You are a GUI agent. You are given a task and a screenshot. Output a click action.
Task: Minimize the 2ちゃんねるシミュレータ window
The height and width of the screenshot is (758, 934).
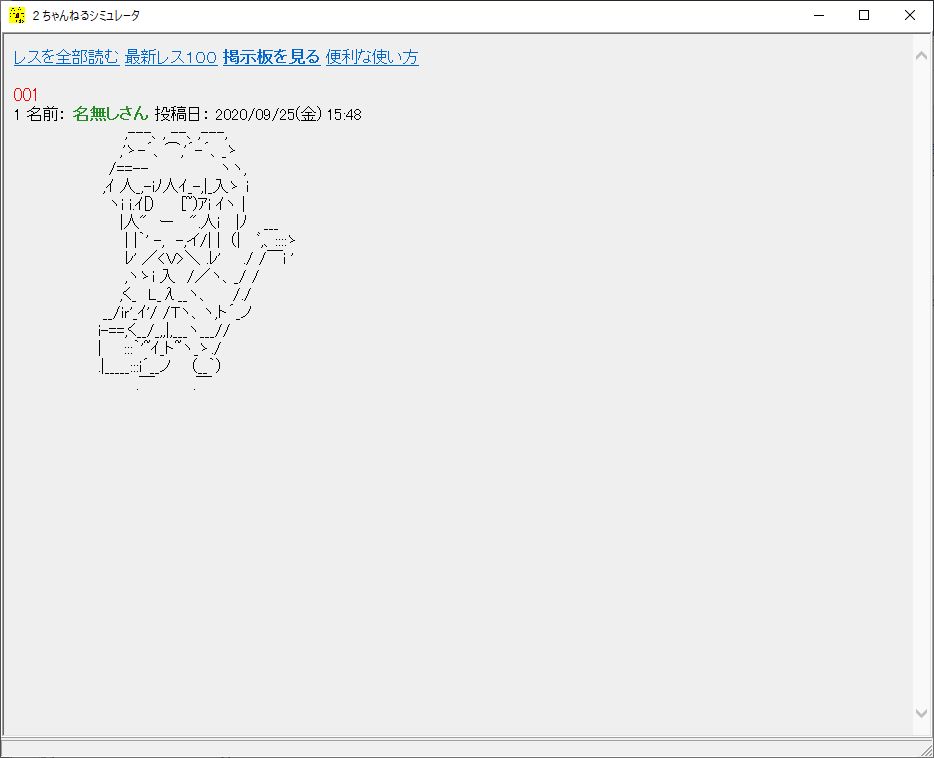[818, 15]
